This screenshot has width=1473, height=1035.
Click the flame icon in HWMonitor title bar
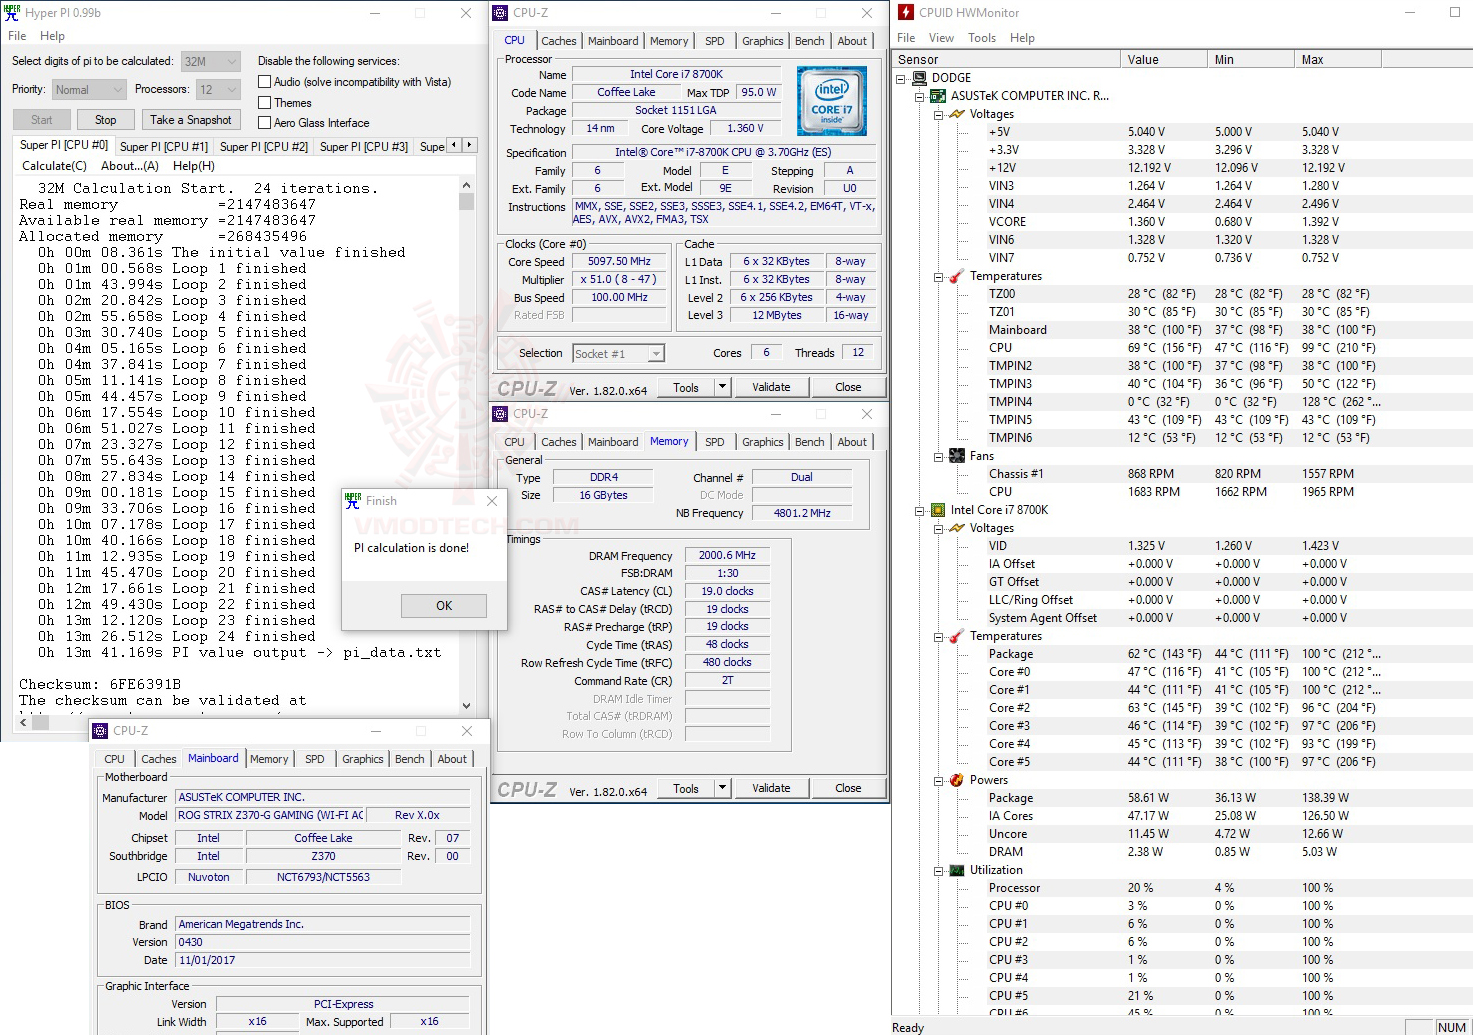906,12
